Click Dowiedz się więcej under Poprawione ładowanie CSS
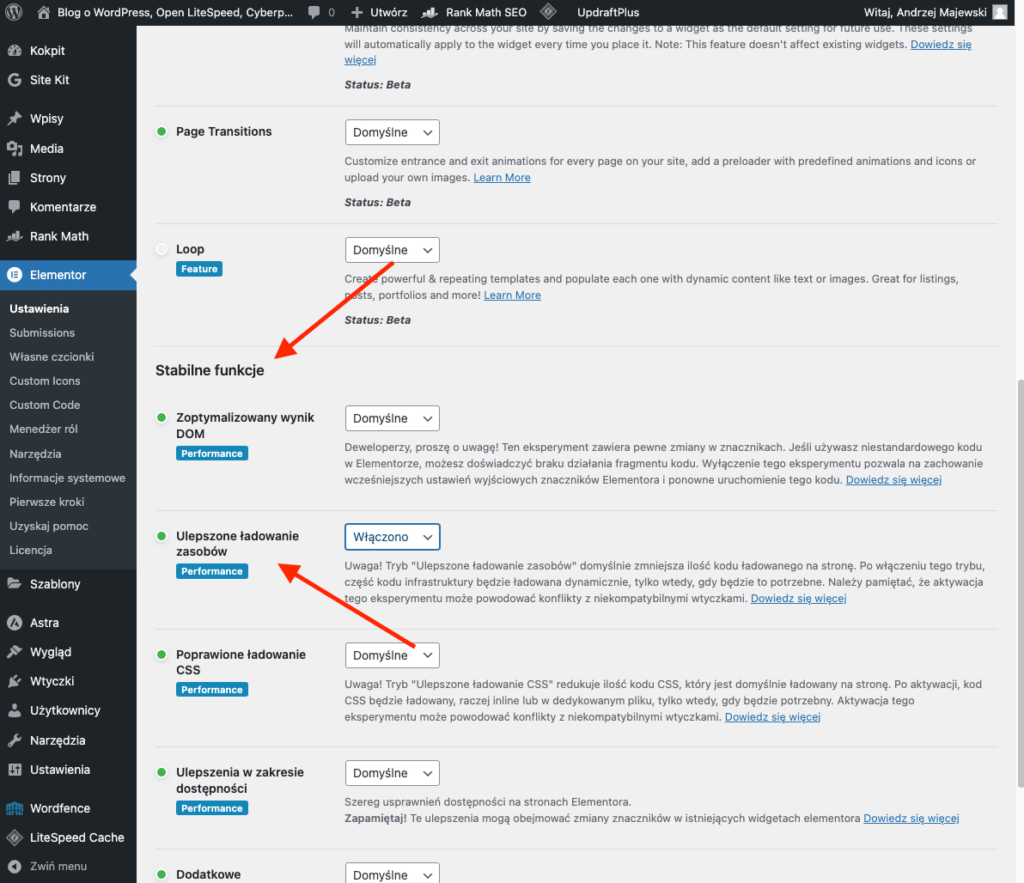This screenshot has width=1024, height=883. (x=773, y=717)
